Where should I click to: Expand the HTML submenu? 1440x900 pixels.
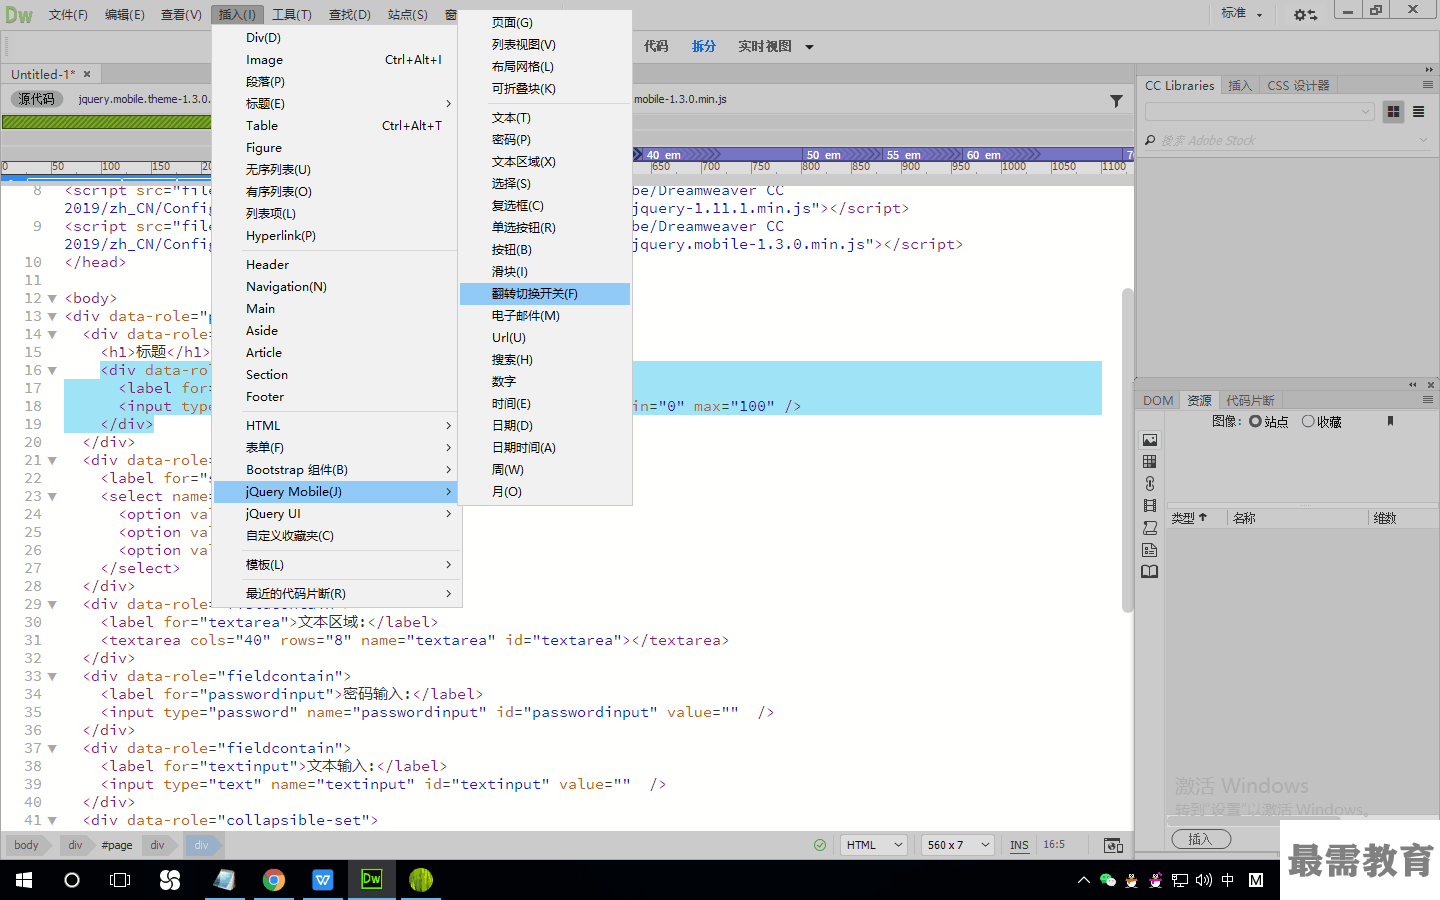pyautogui.click(x=337, y=425)
